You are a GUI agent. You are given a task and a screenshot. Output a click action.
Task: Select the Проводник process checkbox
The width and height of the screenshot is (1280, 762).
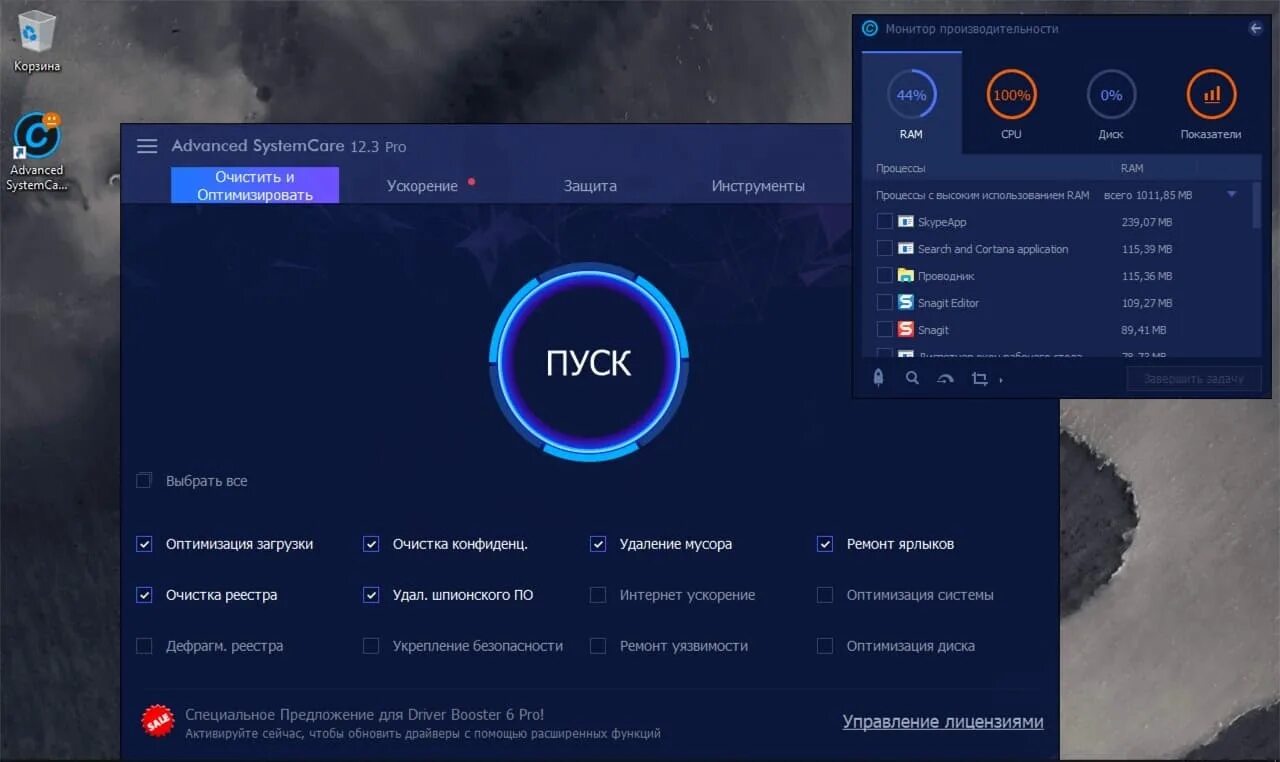coord(884,275)
